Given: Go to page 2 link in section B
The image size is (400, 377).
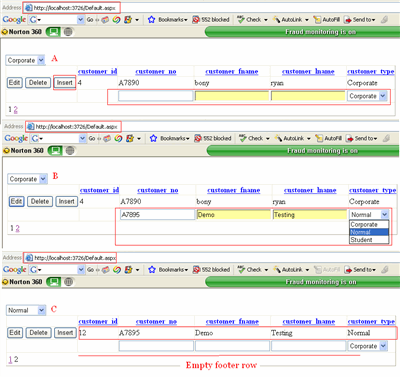Looking at the screenshot, I should (x=18, y=228).
